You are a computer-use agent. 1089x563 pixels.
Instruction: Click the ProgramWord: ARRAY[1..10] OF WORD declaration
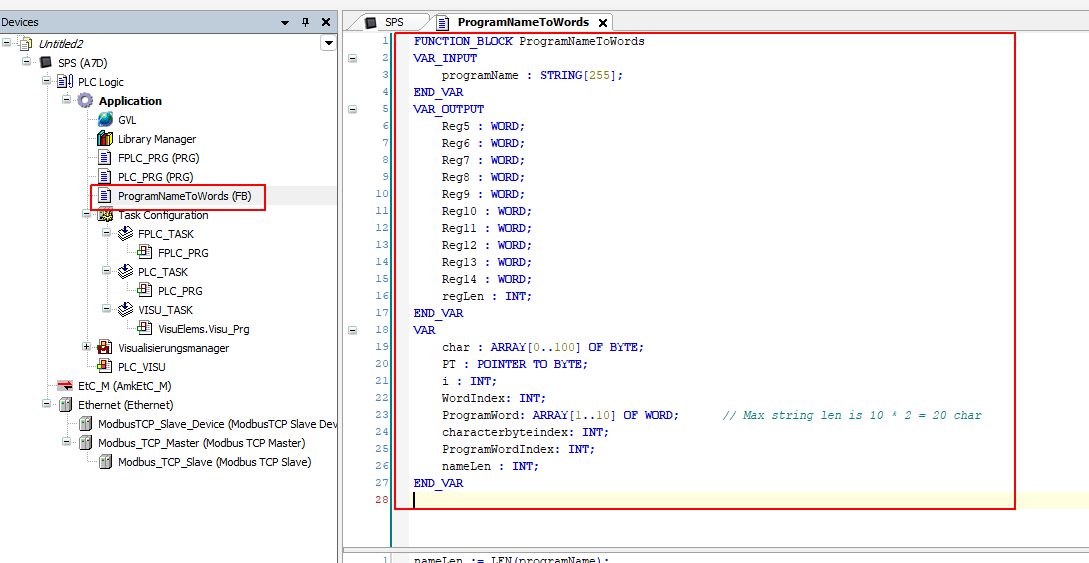tap(560, 415)
